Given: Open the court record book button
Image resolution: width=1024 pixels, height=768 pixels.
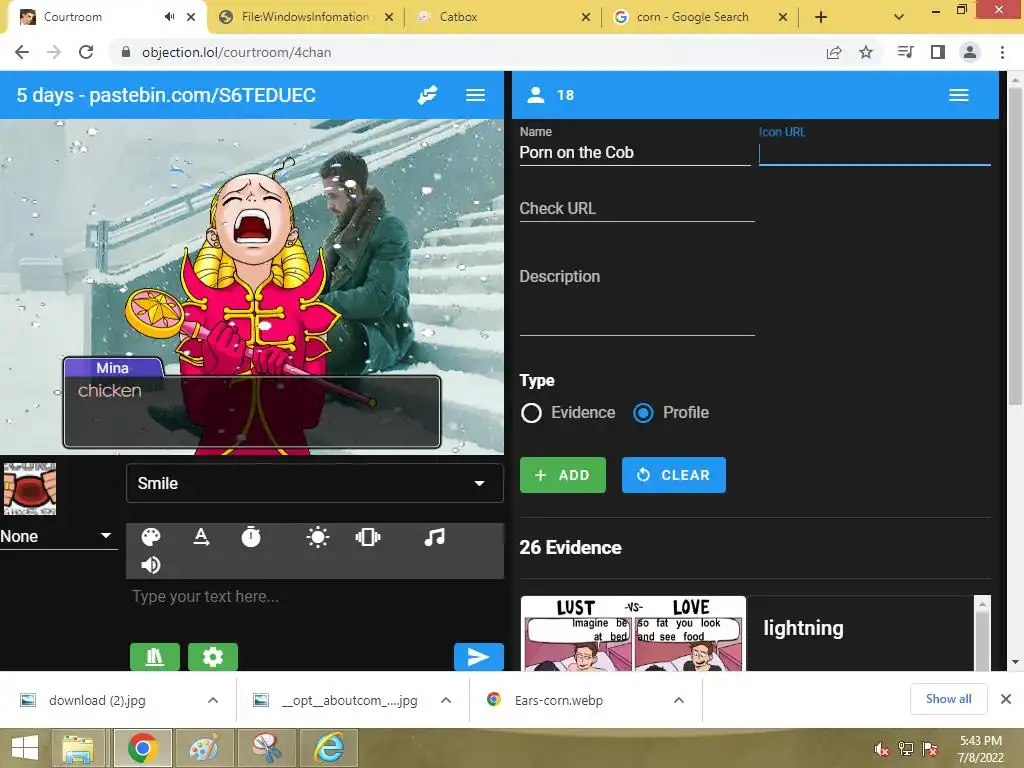Looking at the screenshot, I should tap(155, 656).
